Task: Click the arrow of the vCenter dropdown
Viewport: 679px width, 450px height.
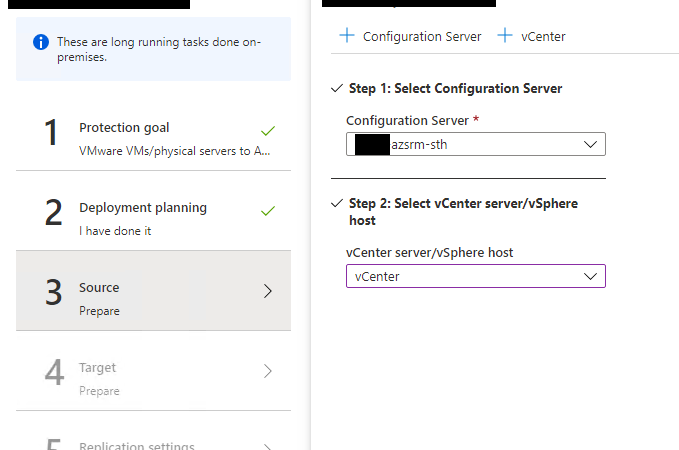Action: point(590,276)
